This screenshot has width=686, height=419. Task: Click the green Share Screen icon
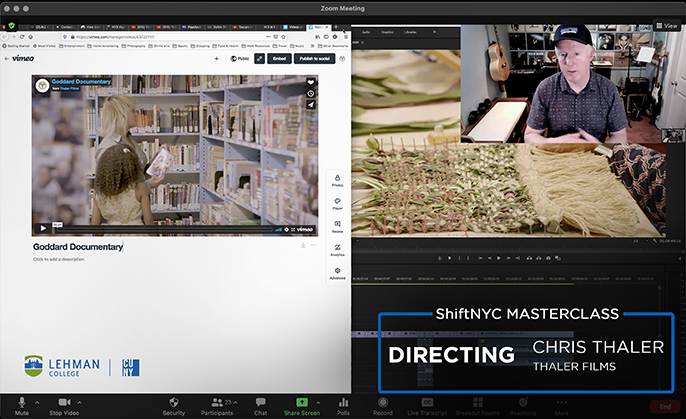[302, 402]
